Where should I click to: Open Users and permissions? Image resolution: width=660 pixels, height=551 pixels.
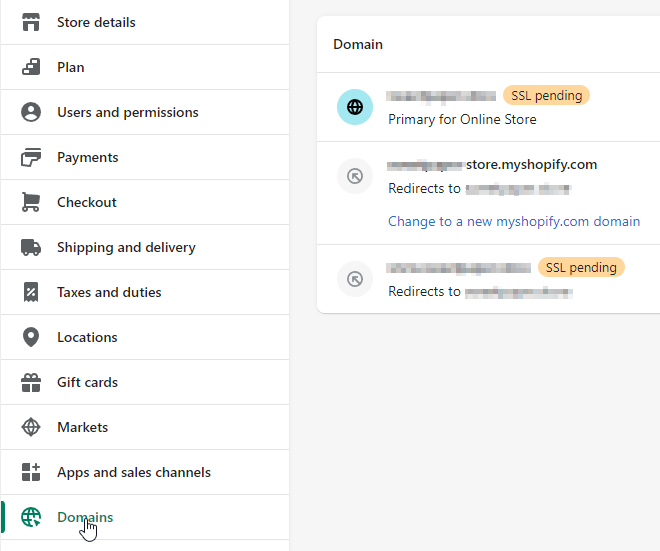(145, 112)
